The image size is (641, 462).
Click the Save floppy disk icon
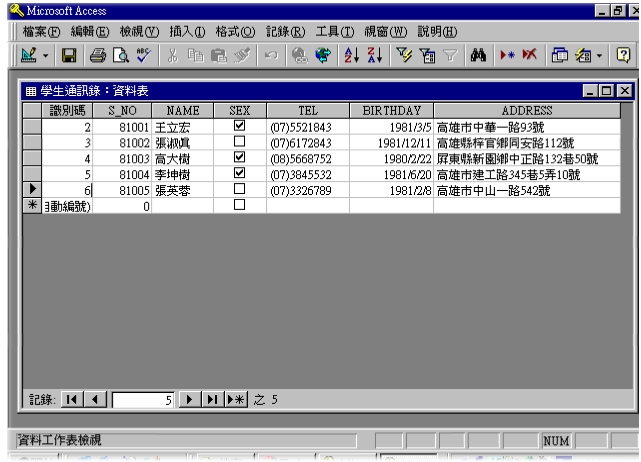tap(69, 55)
